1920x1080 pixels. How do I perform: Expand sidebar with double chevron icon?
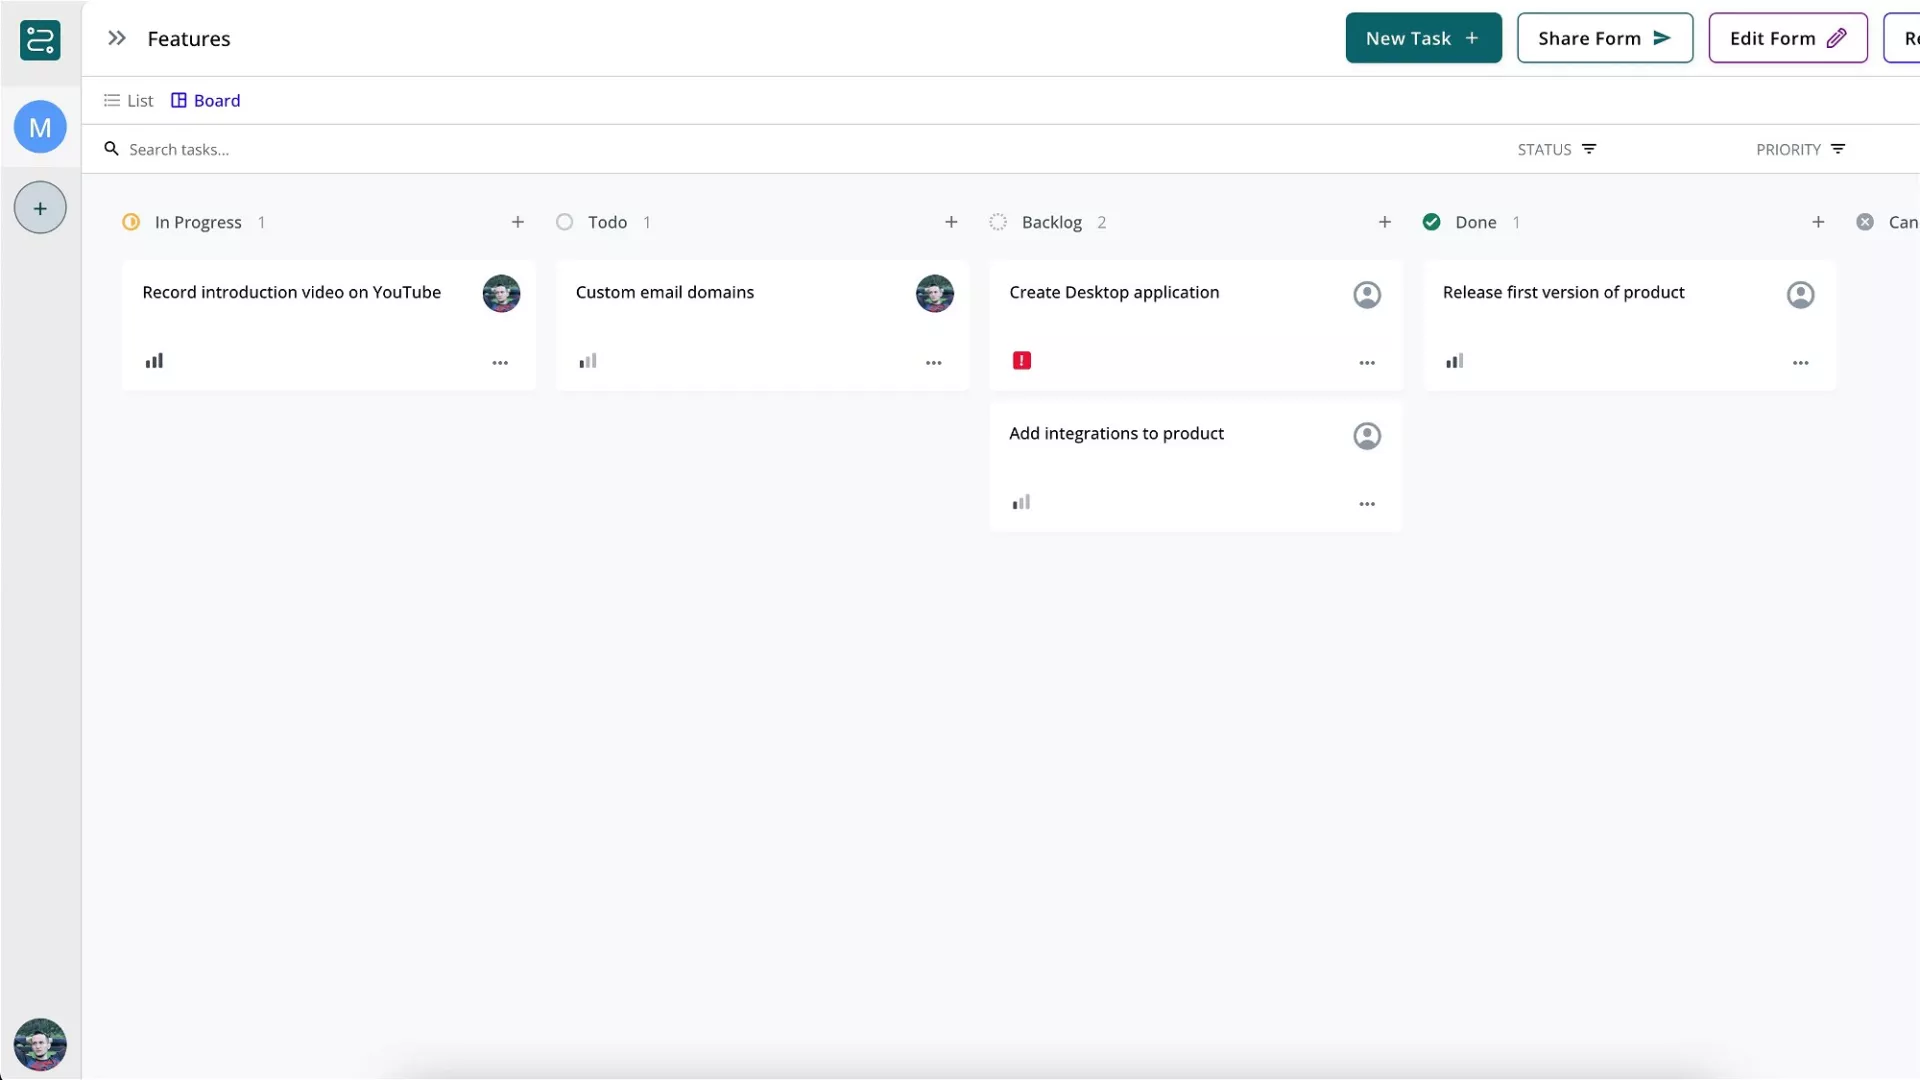[x=117, y=38]
